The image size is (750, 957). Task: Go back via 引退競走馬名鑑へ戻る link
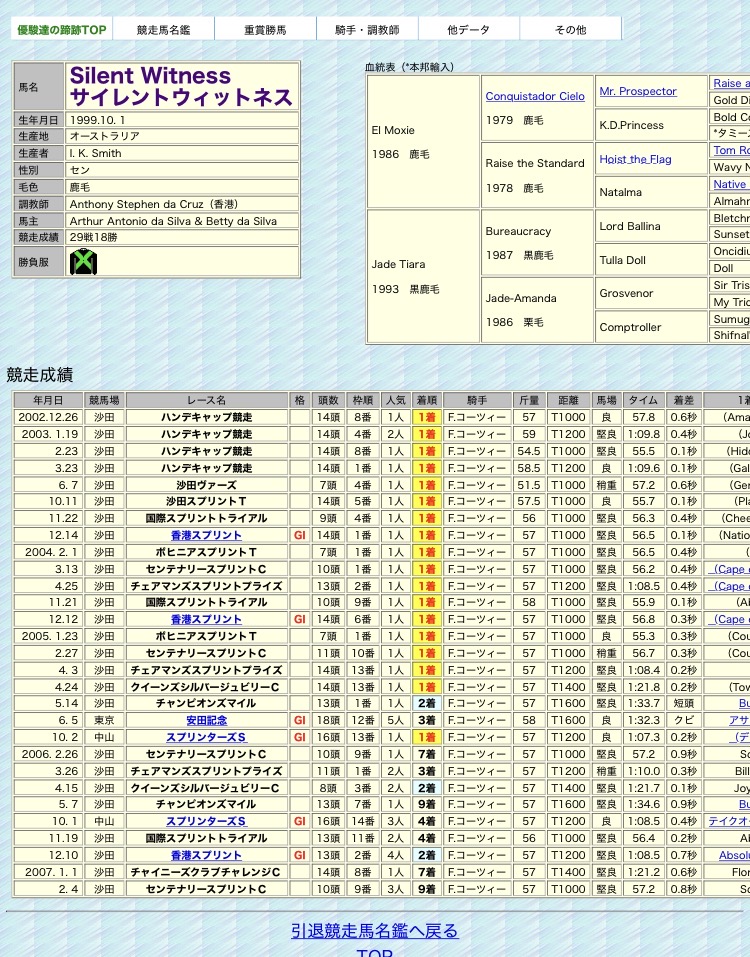pyautogui.click(x=374, y=931)
